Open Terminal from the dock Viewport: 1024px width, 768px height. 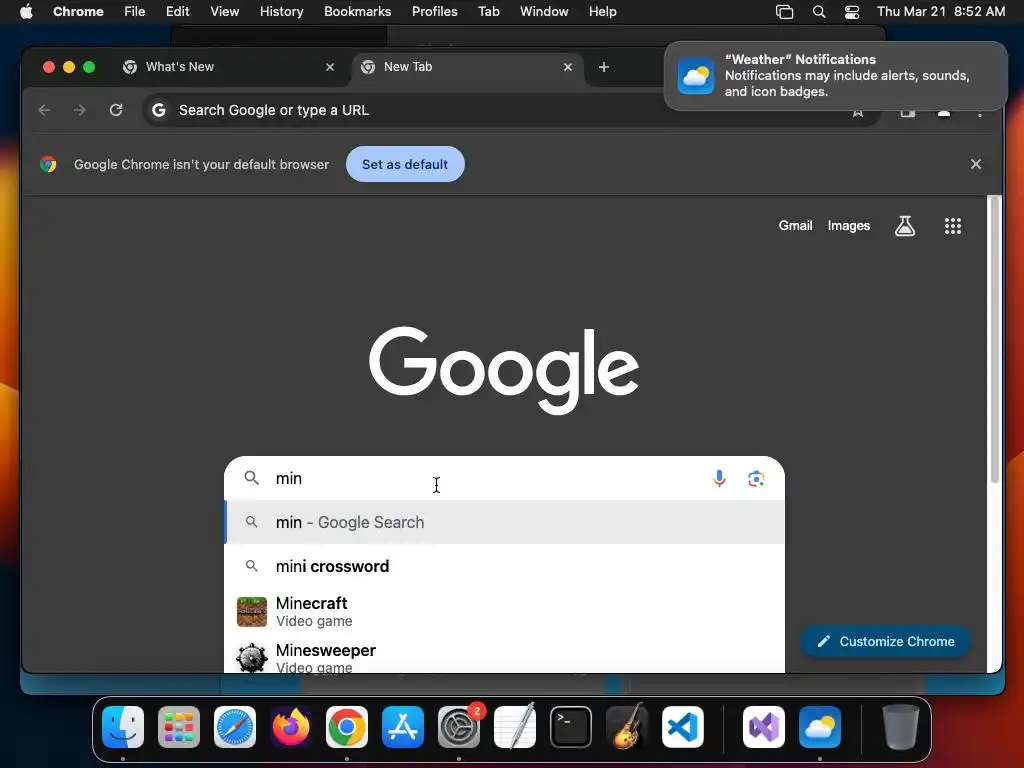pyautogui.click(x=571, y=727)
